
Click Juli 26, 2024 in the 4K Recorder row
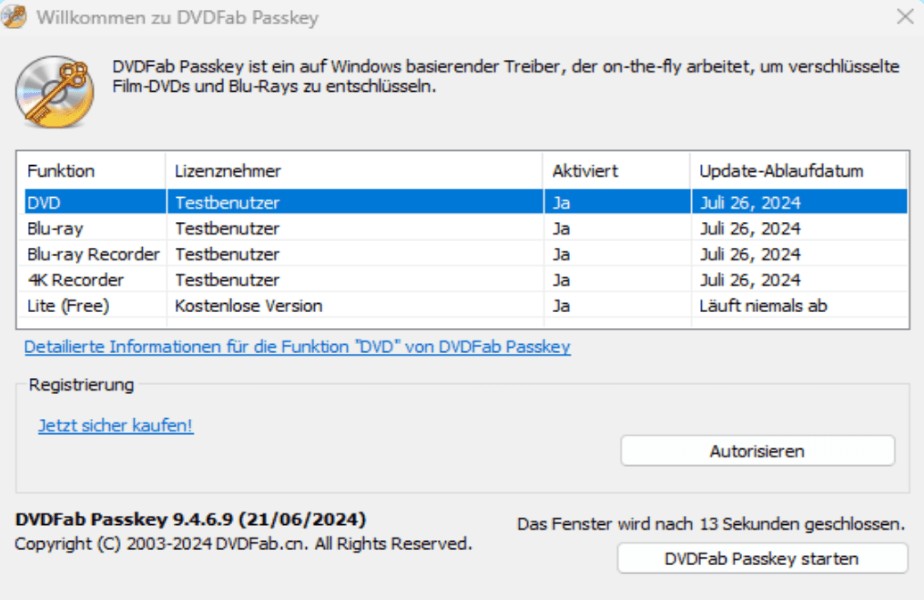(750, 280)
